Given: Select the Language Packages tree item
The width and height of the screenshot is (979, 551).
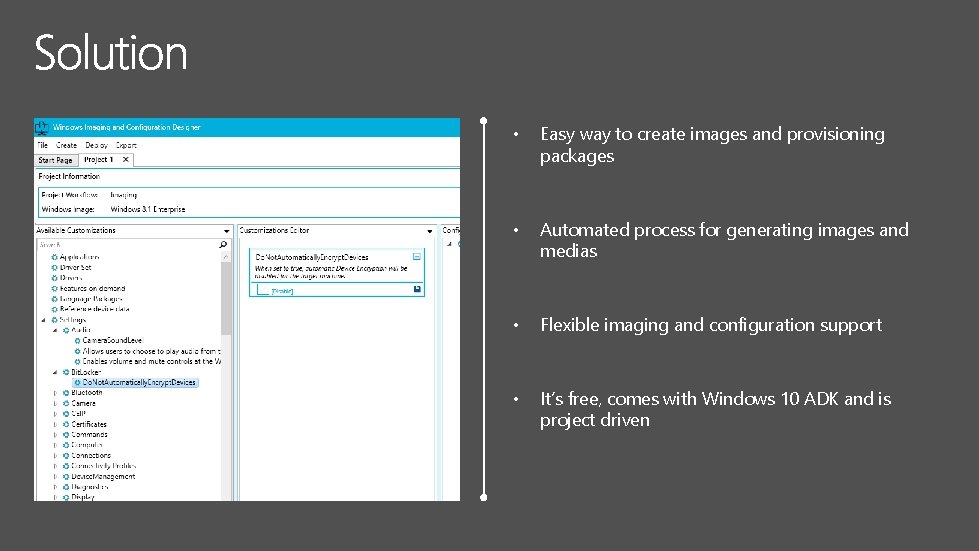Looking at the screenshot, I should pos(91,299).
